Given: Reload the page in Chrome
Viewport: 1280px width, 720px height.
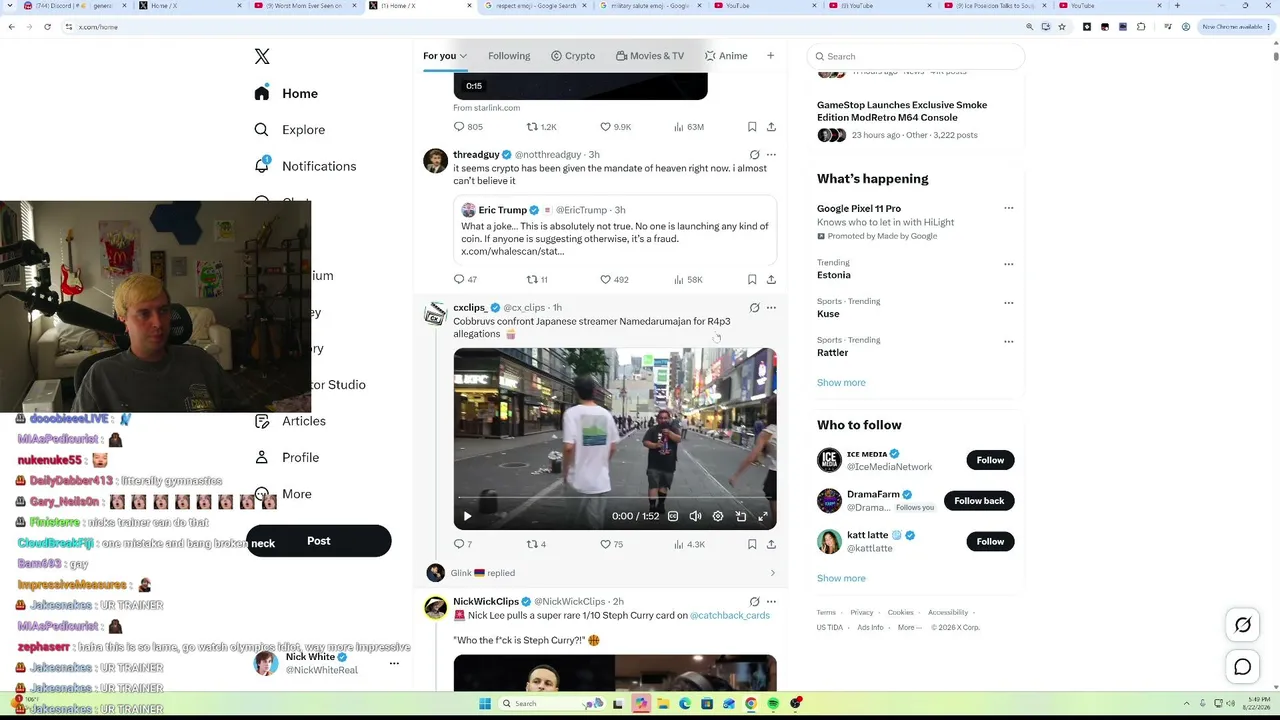Looking at the screenshot, I should click(47, 27).
